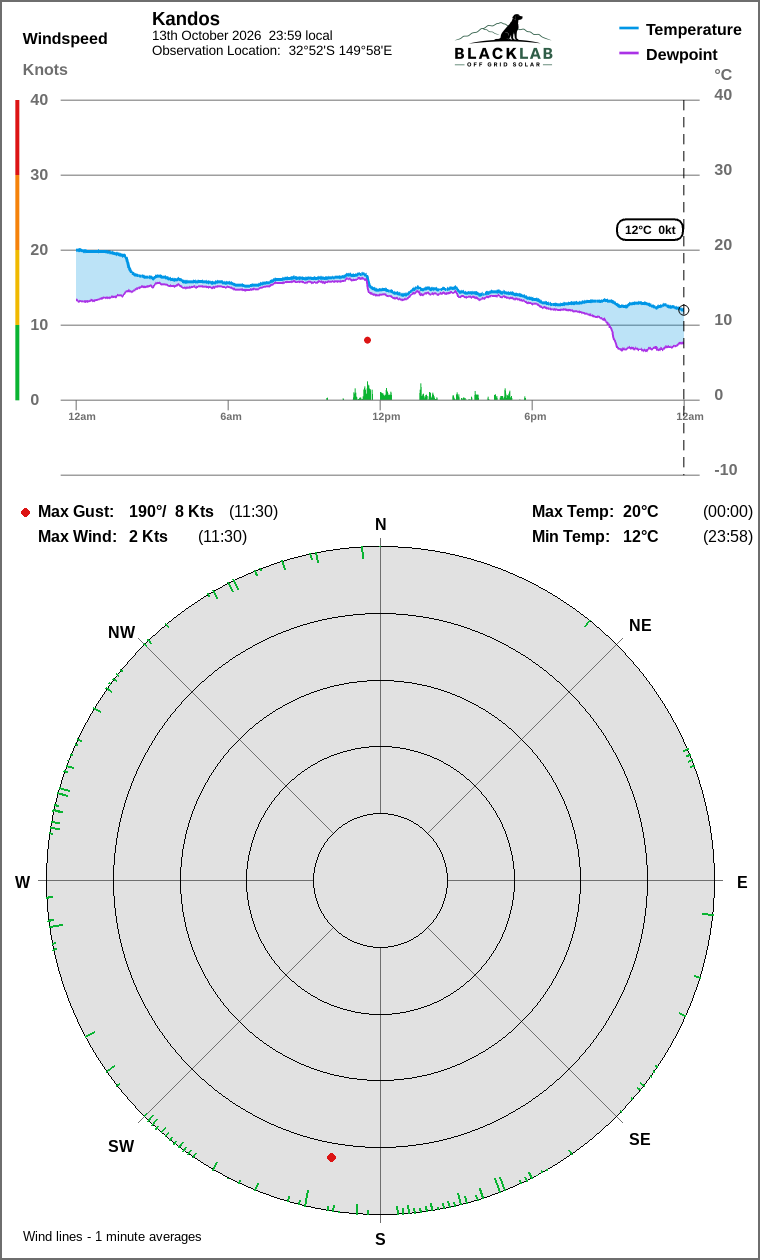Image resolution: width=760 pixels, height=1260 pixels.
Task: Click the Windspeed heading
Action: (65, 39)
